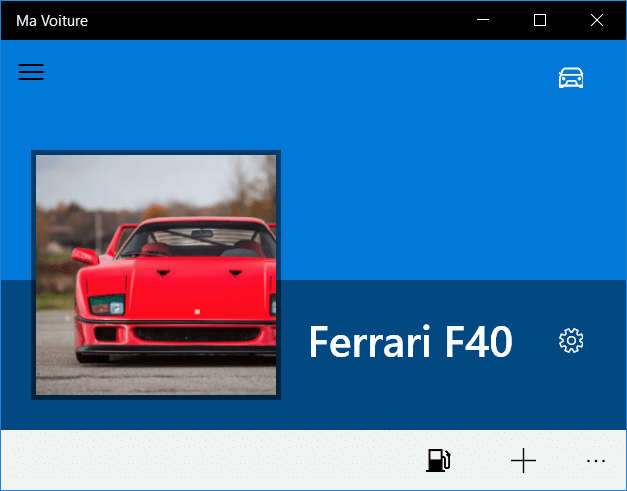The width and height of the screenshot is (627, 491).
Task: Click the plus icon in the bottom bar
Action: (523, 461)
